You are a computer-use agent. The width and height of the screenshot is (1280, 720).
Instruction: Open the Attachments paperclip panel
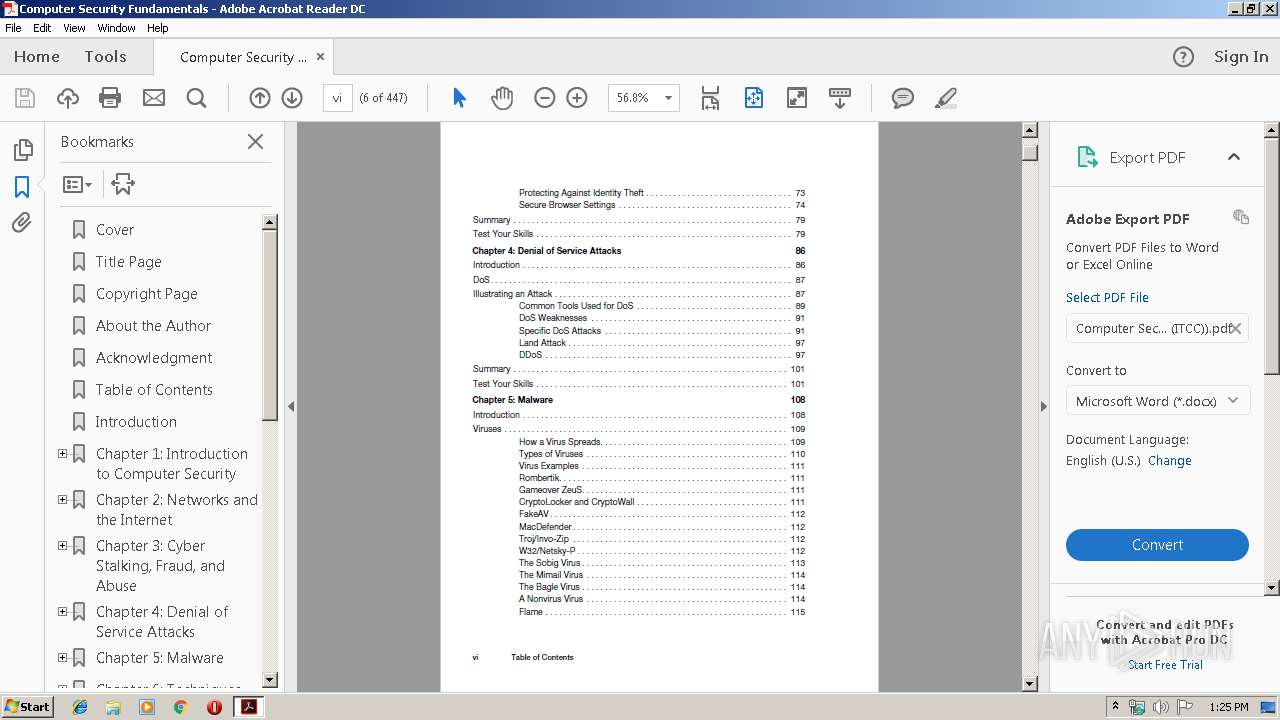click(x=22, y=222)
